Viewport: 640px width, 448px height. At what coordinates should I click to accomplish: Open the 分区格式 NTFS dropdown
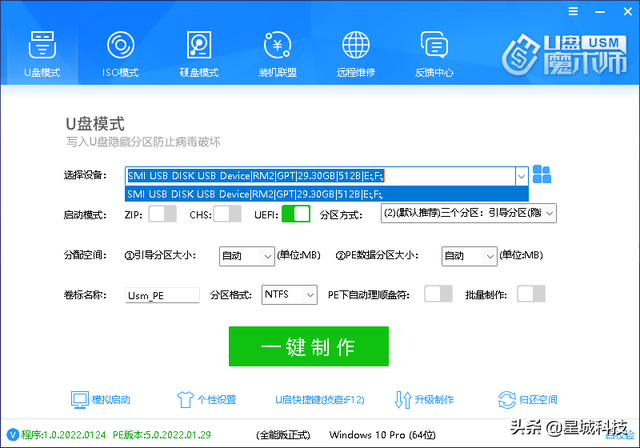pos(289,295)
